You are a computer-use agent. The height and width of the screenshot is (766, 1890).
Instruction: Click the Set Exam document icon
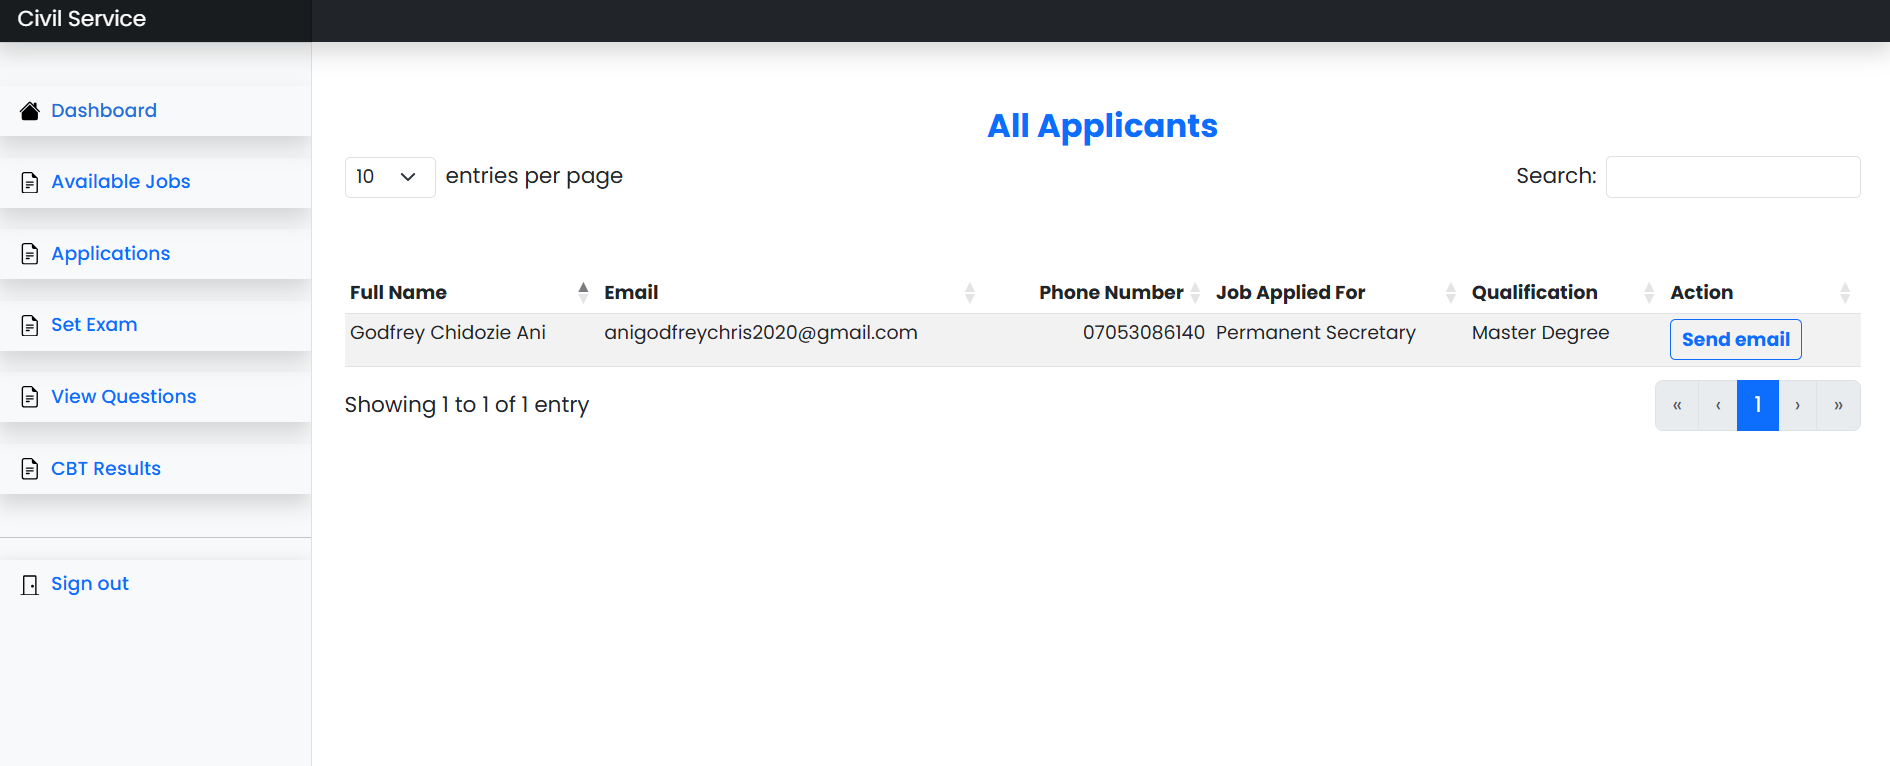[x=30, y=325]
